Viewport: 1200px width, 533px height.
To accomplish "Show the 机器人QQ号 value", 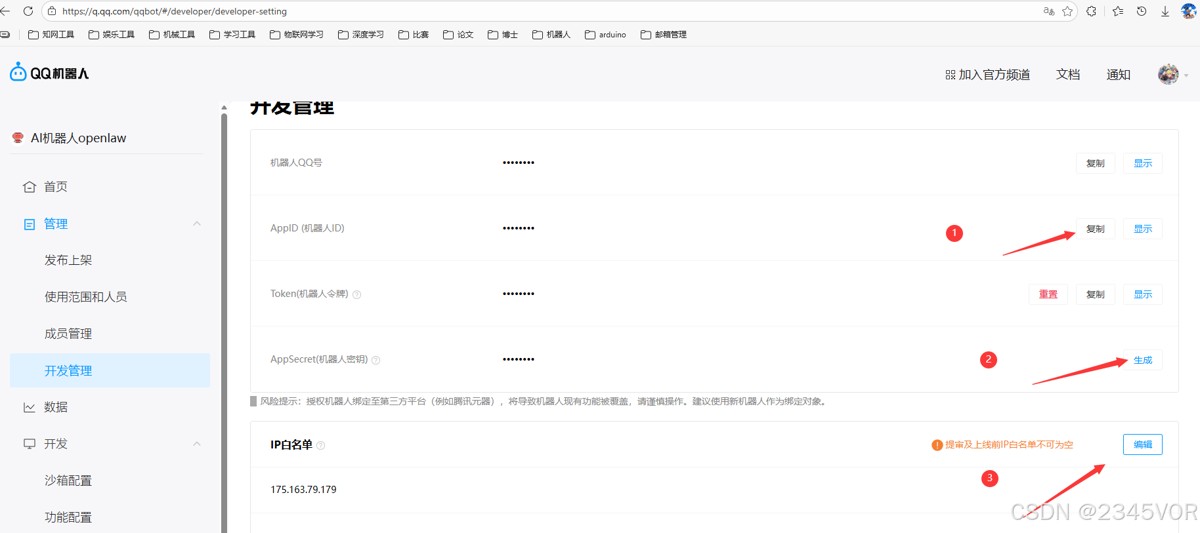I will (x=1142, y=163).
